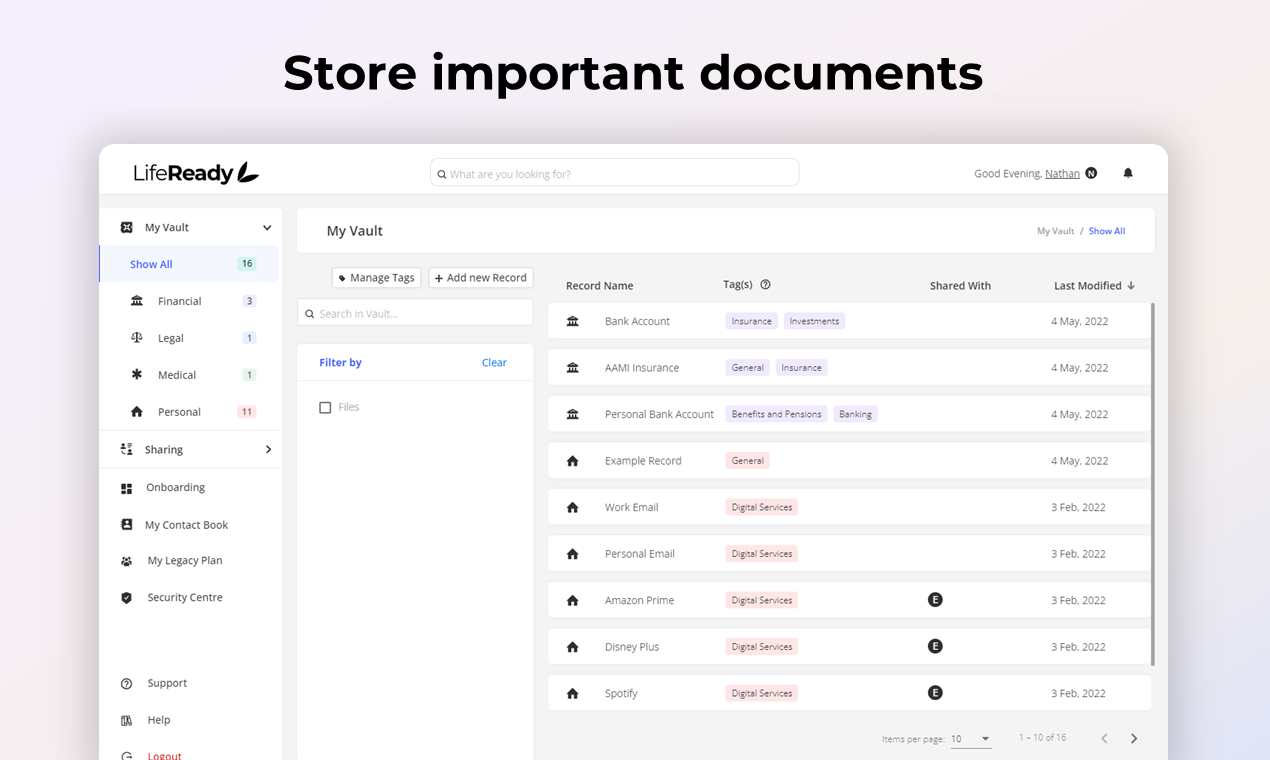Image resolution: width=1270 pixels, height=760 pixels.
Task: Click the Manage Tags button
Action: (376, 278)
